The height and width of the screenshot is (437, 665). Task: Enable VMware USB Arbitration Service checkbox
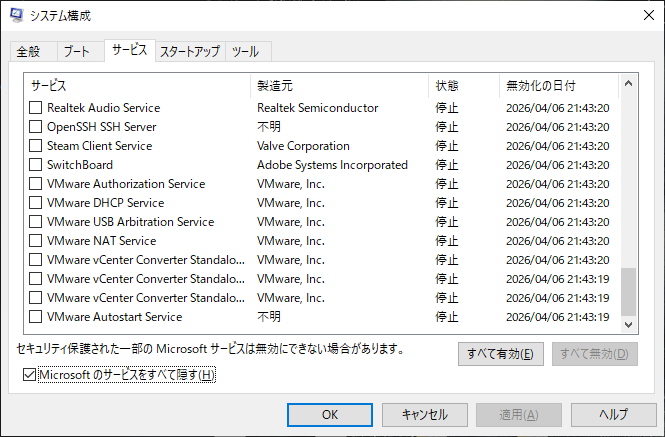point(36,222)
